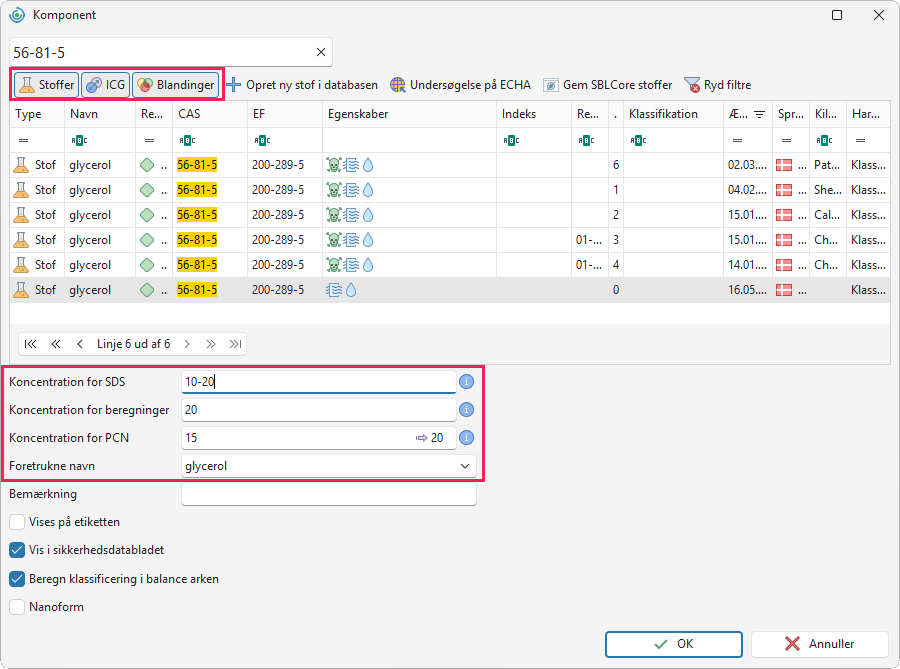Click the Indeks column header
The image size is (900, 669).
(x=534, y=114)
